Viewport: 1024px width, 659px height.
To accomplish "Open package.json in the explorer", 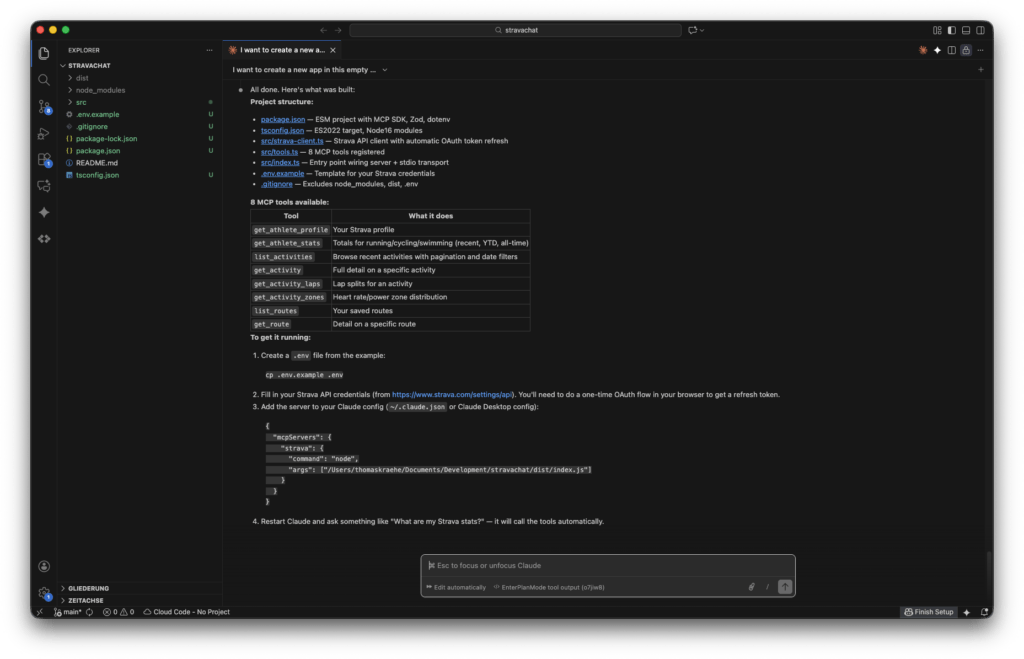I will pyautogui.click(x=97, y=151).
